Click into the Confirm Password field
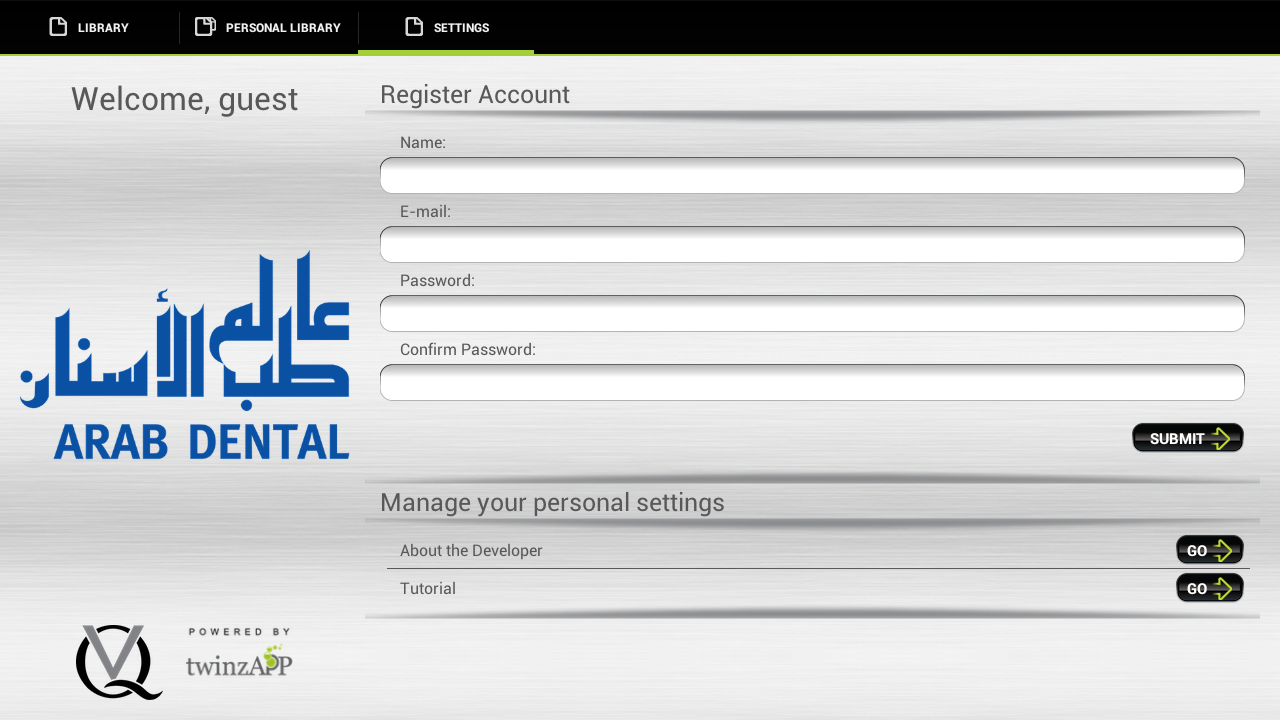The image size is (1280, 720). (812, 382)
